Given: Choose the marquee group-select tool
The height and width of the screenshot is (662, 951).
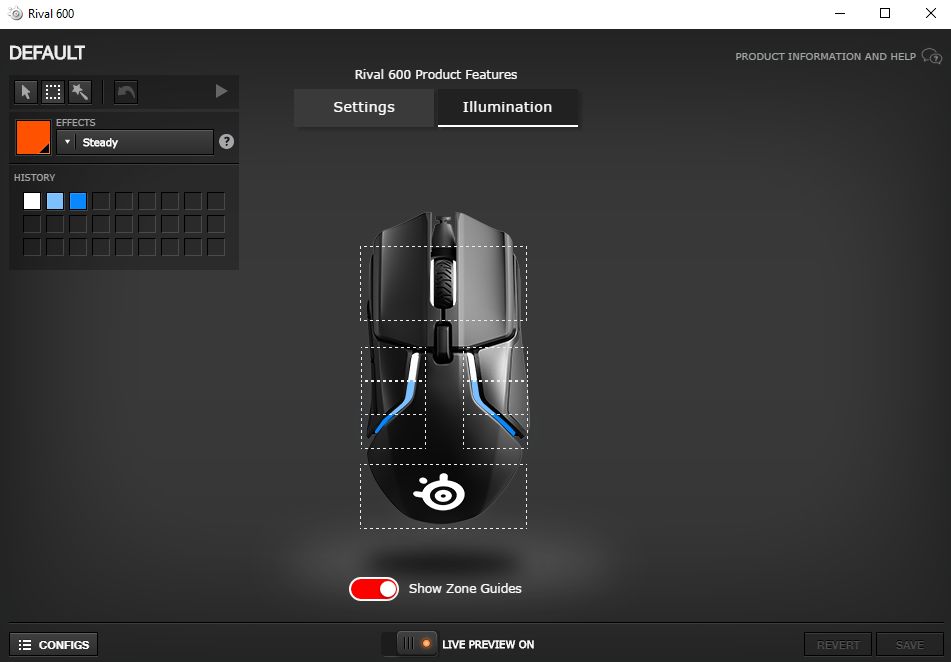Looking at the screenshot, I should [53, 92].
